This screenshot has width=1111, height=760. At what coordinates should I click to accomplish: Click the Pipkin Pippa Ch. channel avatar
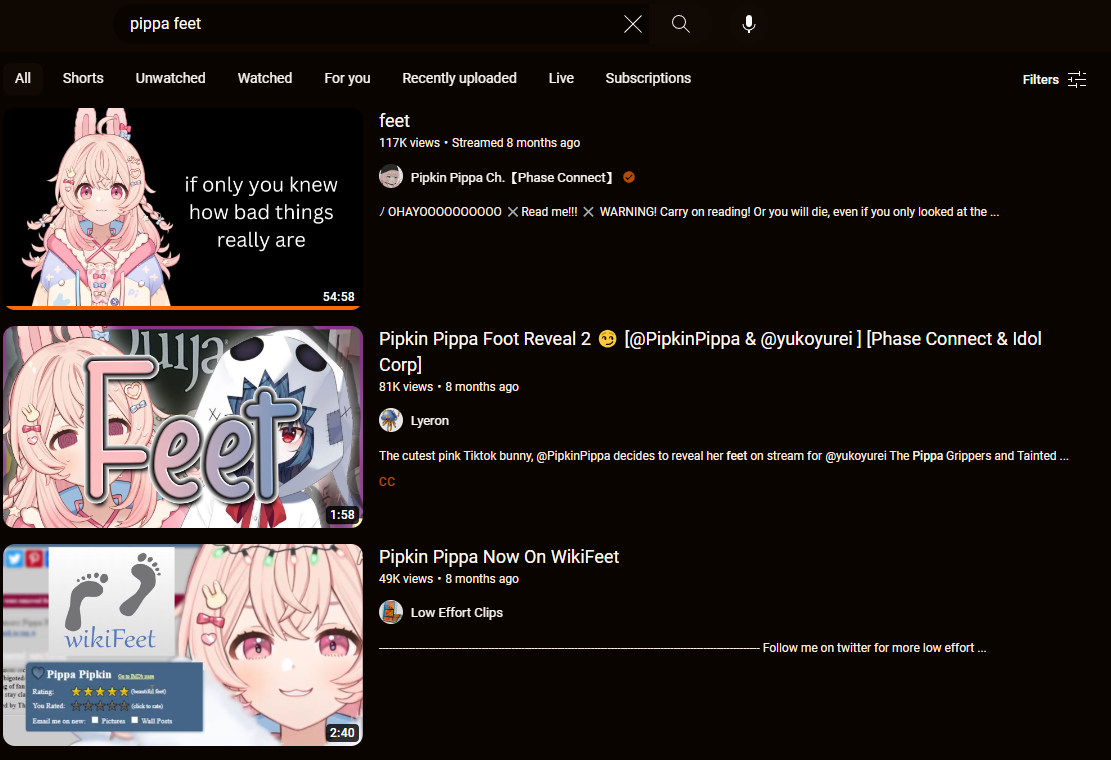pyautogui.click(x=391, y=177)
